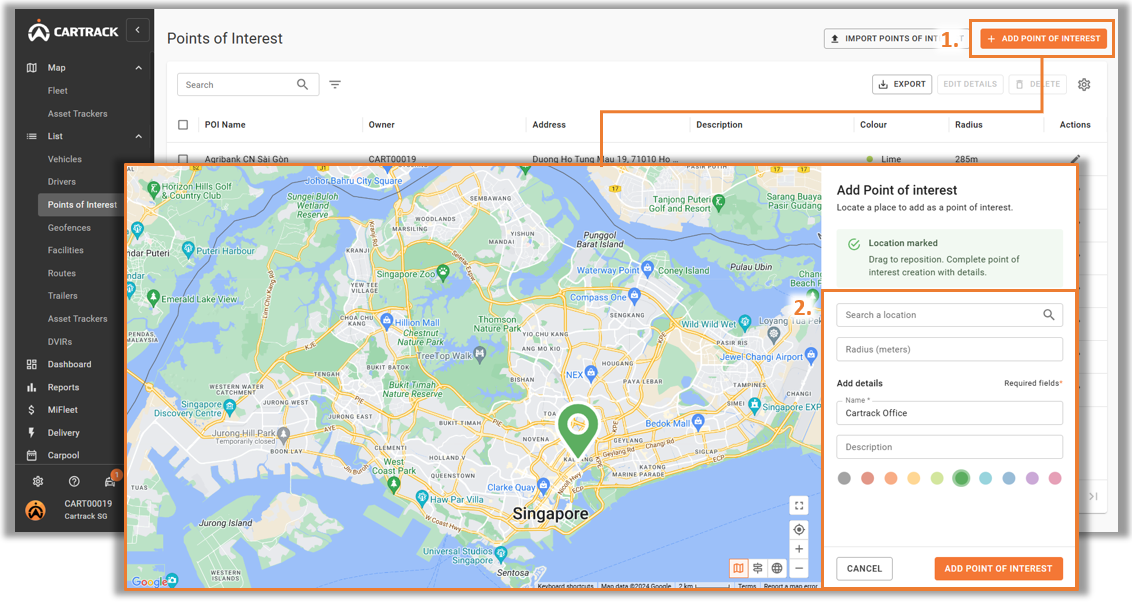
Task: Pick the pink colour swatch
Action: pos(1055,478)
